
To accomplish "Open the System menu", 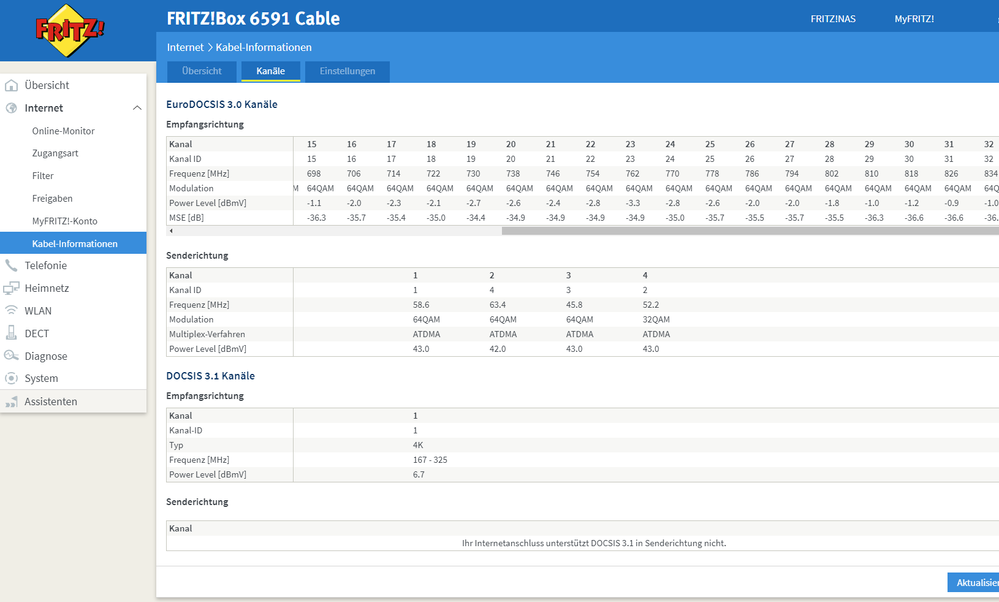I will 41,378.
